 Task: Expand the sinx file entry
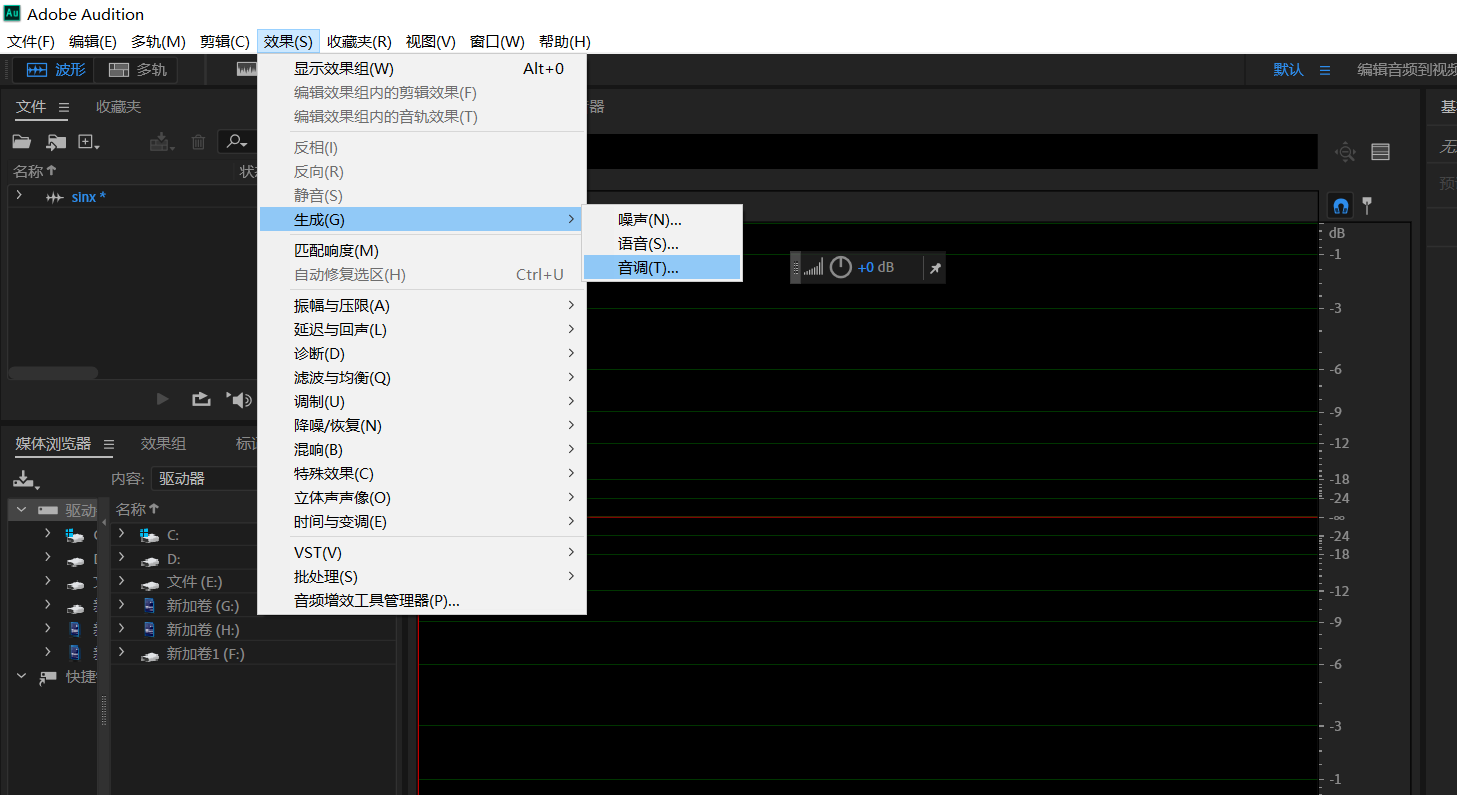(x=19, y=196)
